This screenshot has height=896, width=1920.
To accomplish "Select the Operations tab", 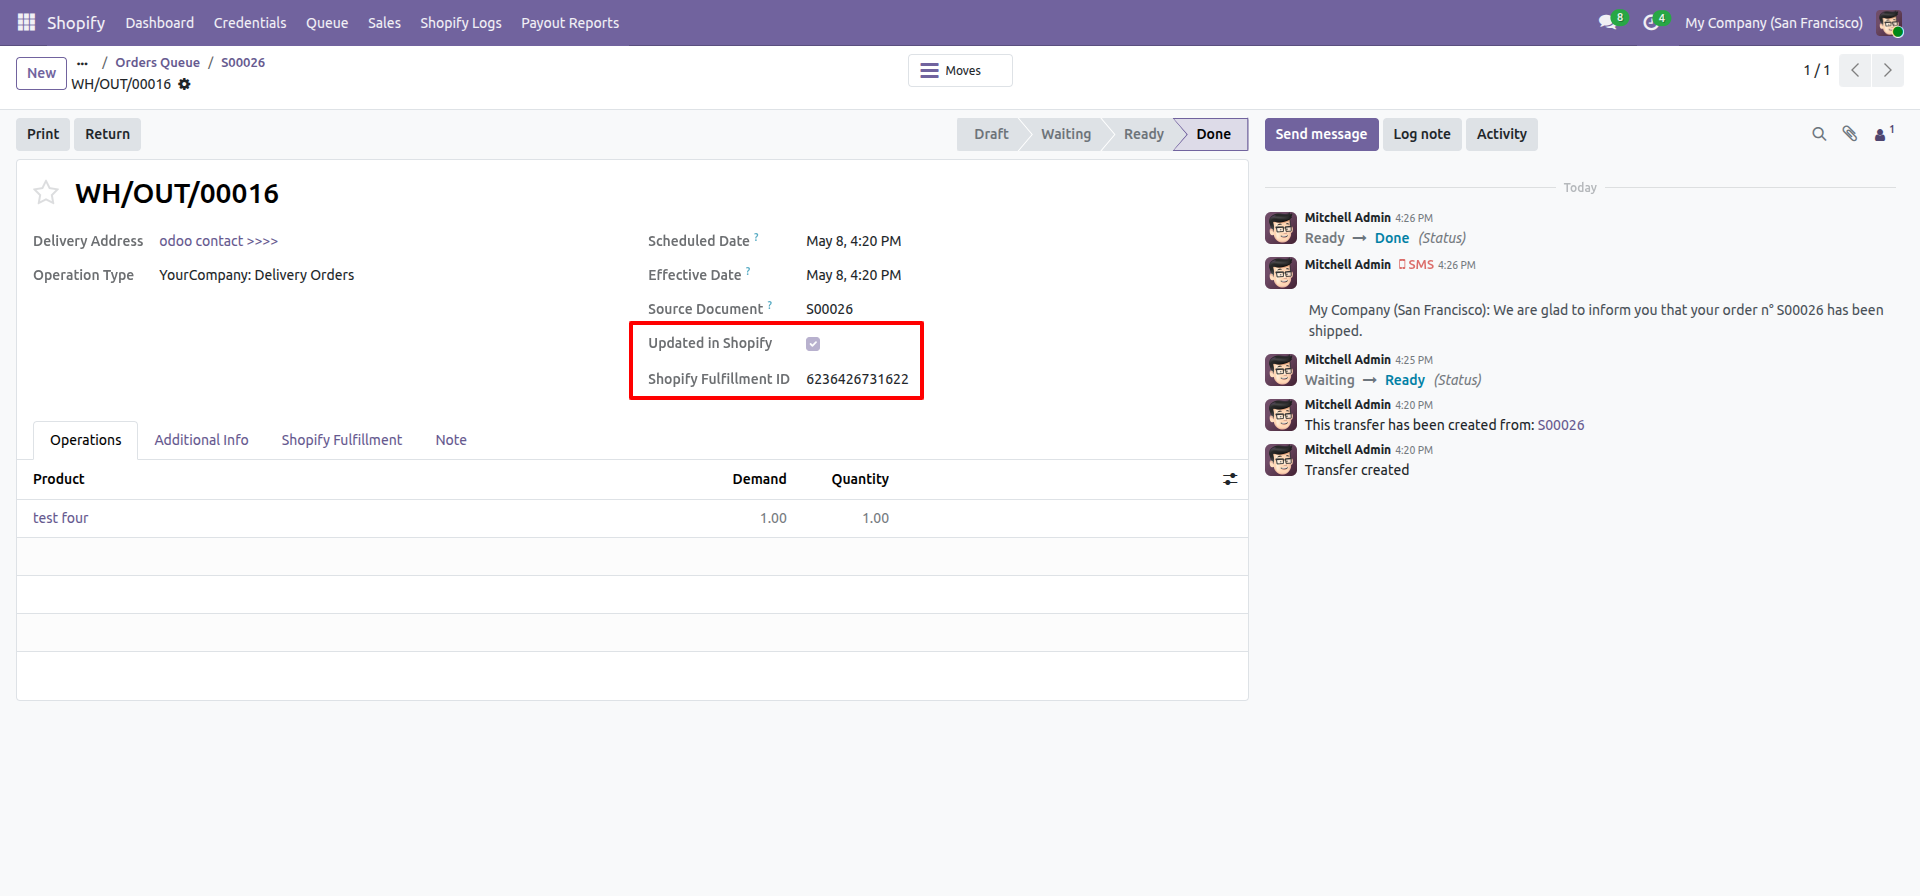I will pos(86,440).
